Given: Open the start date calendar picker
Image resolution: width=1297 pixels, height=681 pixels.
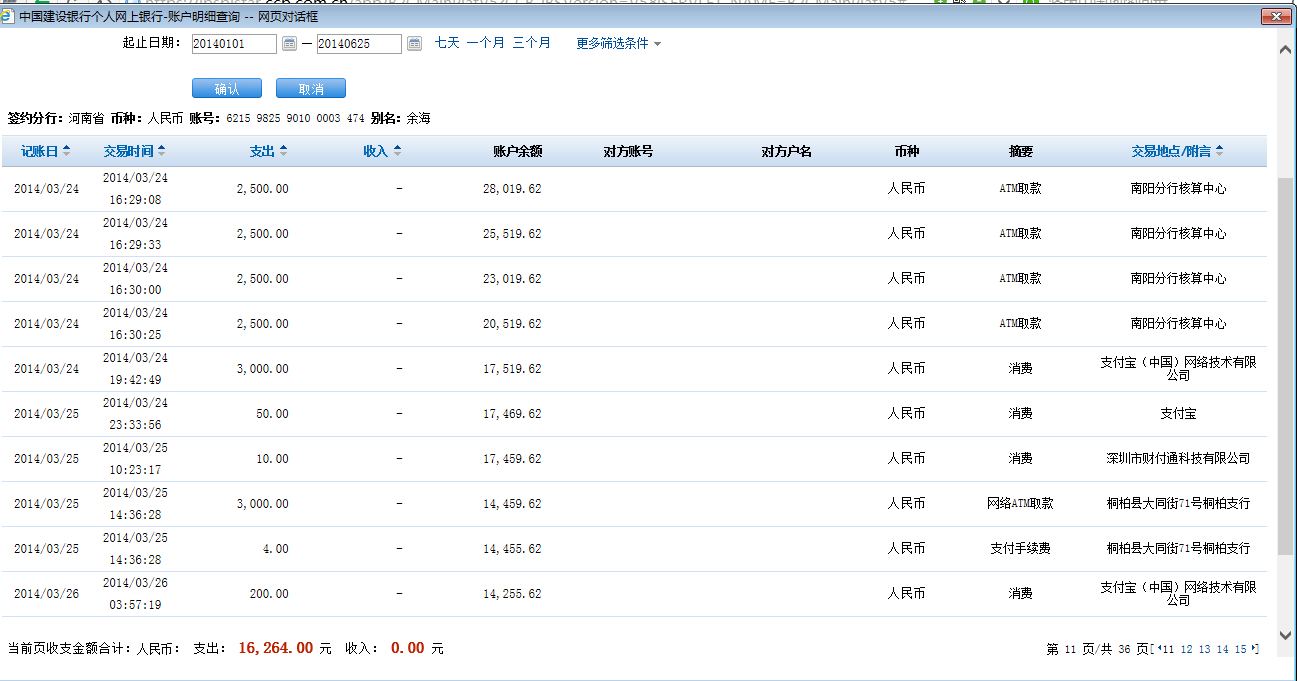Looking at the screenshot, I should point(290,44).
